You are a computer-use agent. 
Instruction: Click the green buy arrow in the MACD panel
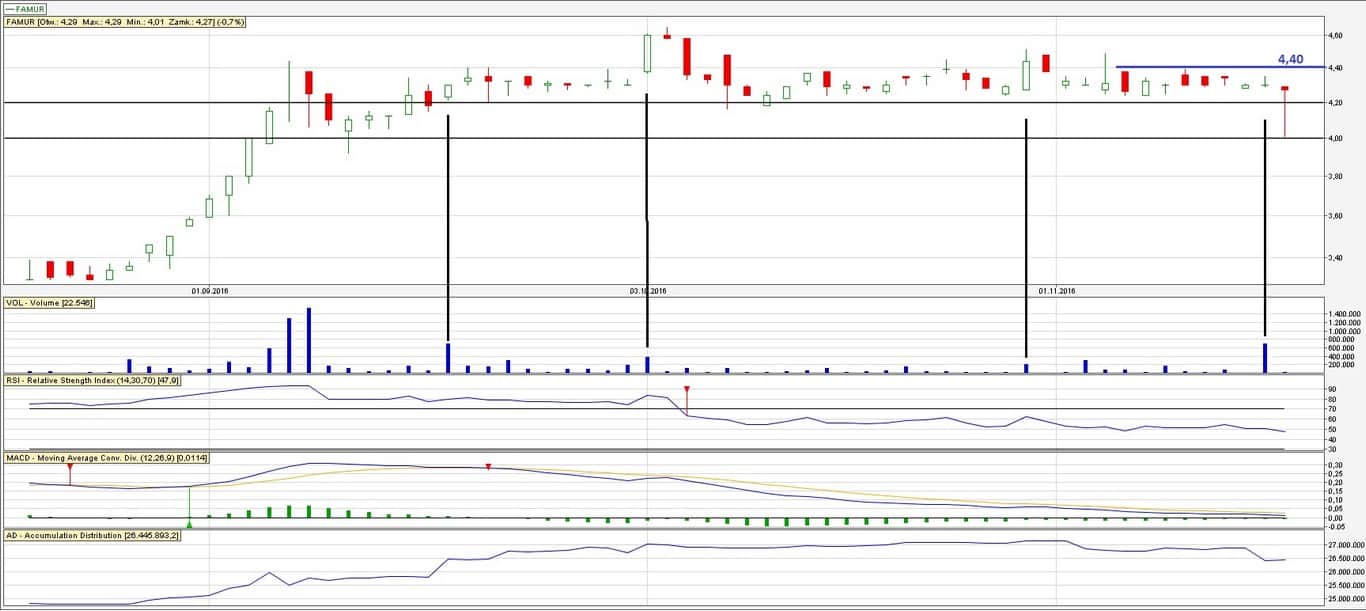pyautogui.click(x=189, y=523)
